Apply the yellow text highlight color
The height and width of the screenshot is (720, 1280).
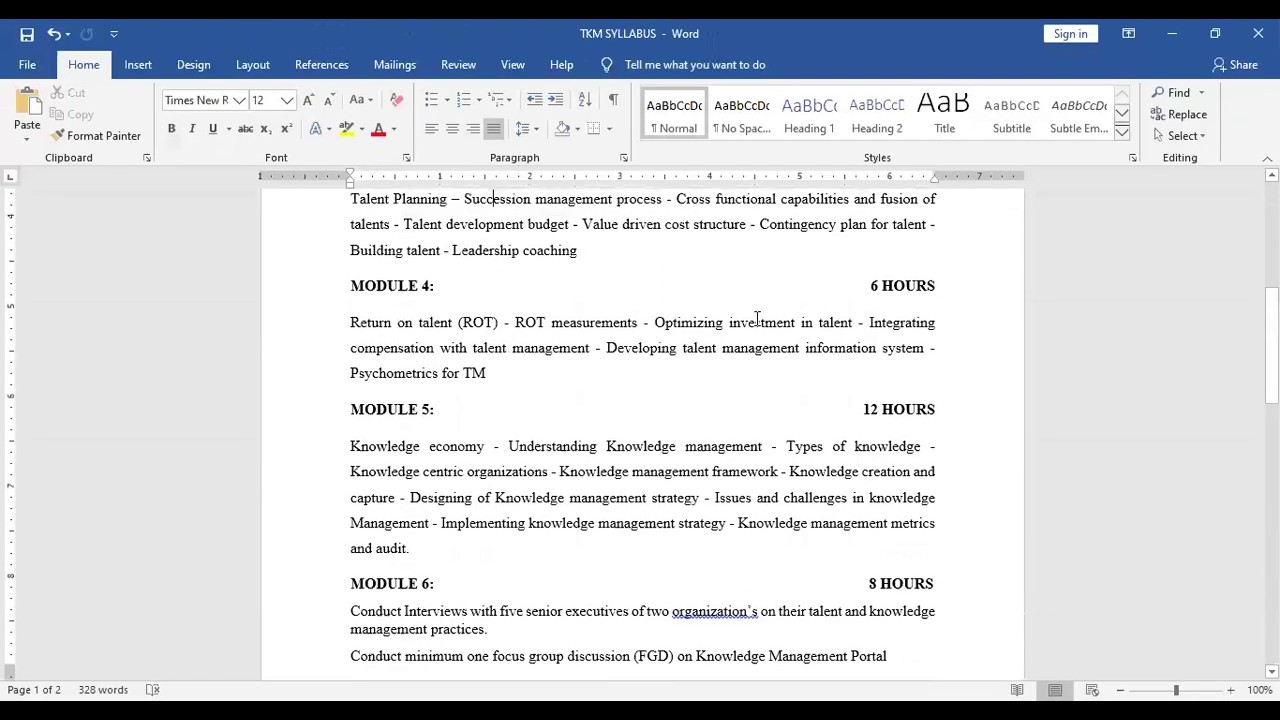(346, 129)
